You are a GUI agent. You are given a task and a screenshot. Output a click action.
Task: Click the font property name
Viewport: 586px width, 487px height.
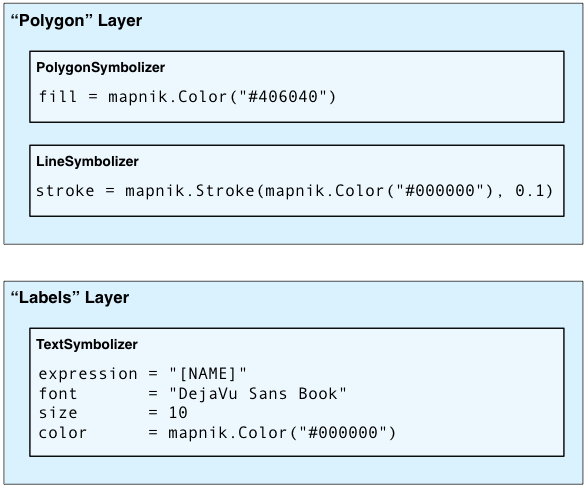[58, 394]
